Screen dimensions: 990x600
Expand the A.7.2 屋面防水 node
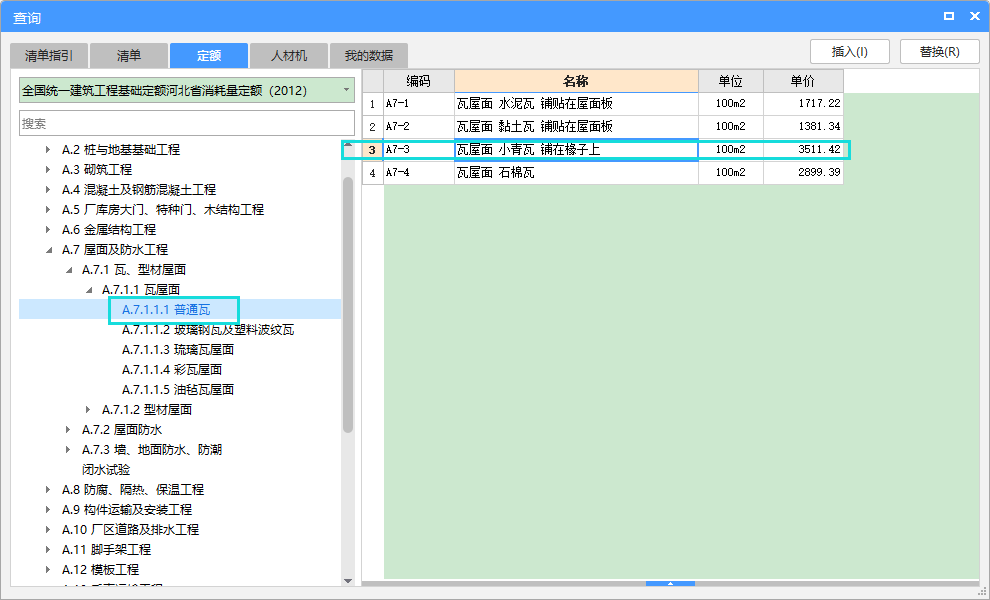(66, 429)
